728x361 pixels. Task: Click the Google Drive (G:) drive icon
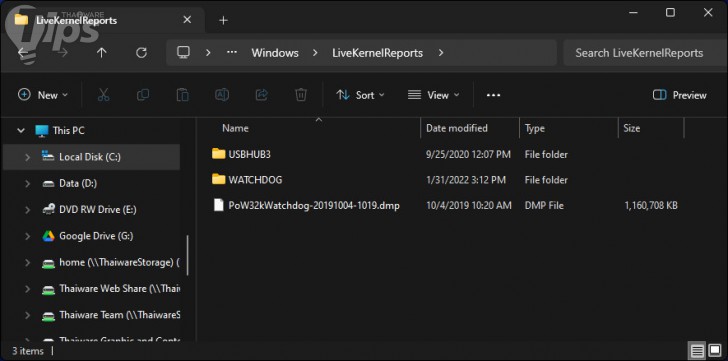[48, 236]
